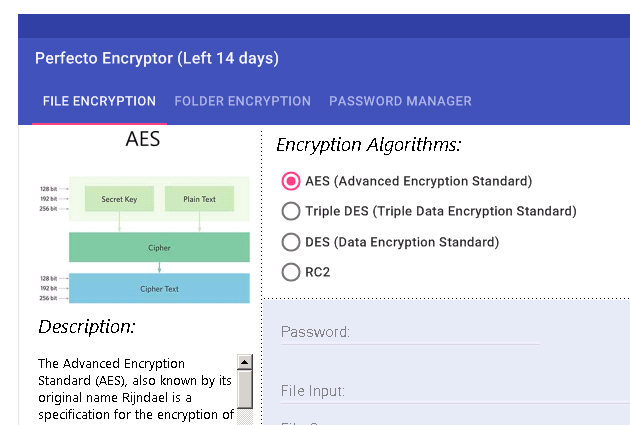The width and height of the screenshot is (630, 425).
Task: Click the Password input field
Action: click(x=410, y=333)
